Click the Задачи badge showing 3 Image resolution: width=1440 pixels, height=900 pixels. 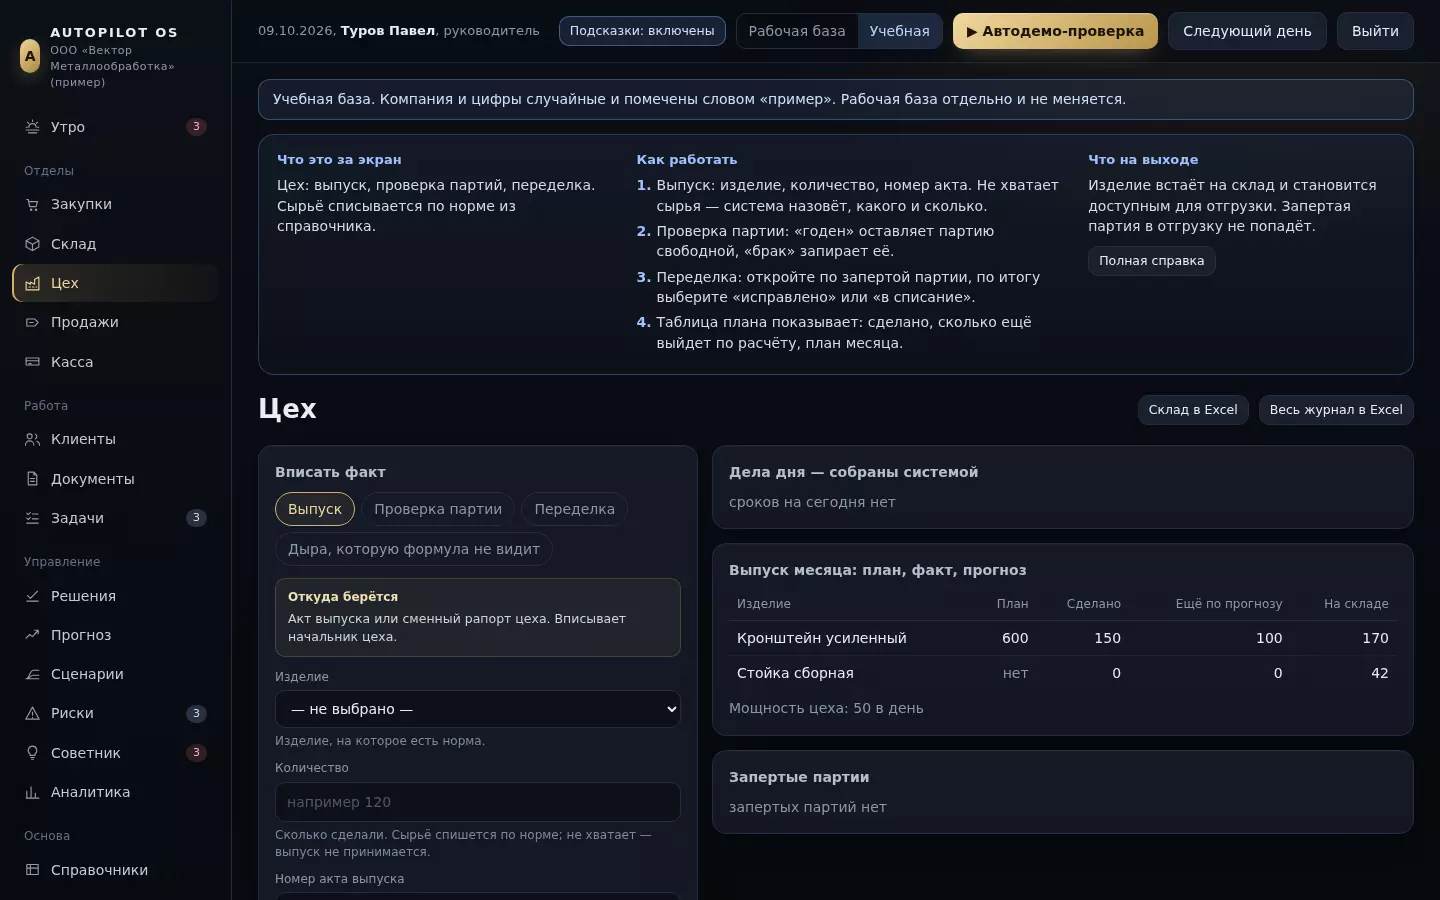(x=196, y=518)
